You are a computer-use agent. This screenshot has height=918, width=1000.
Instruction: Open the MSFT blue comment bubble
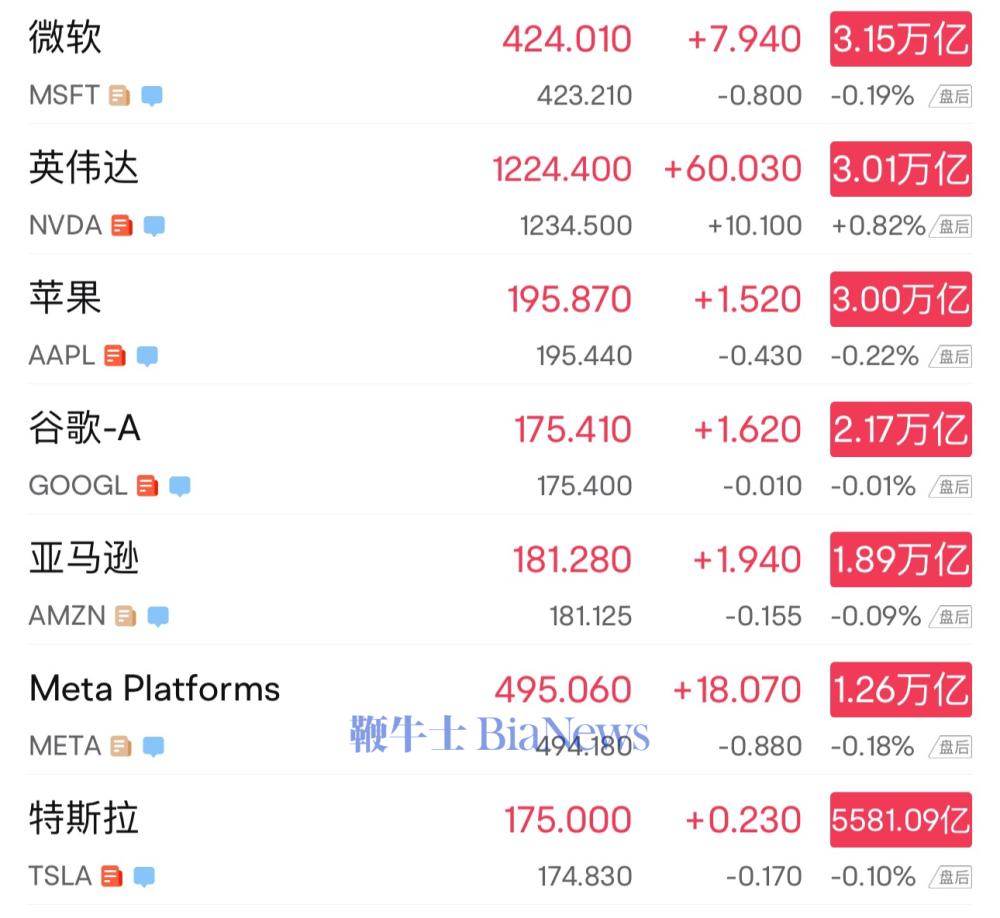click(x=152, y=96)
